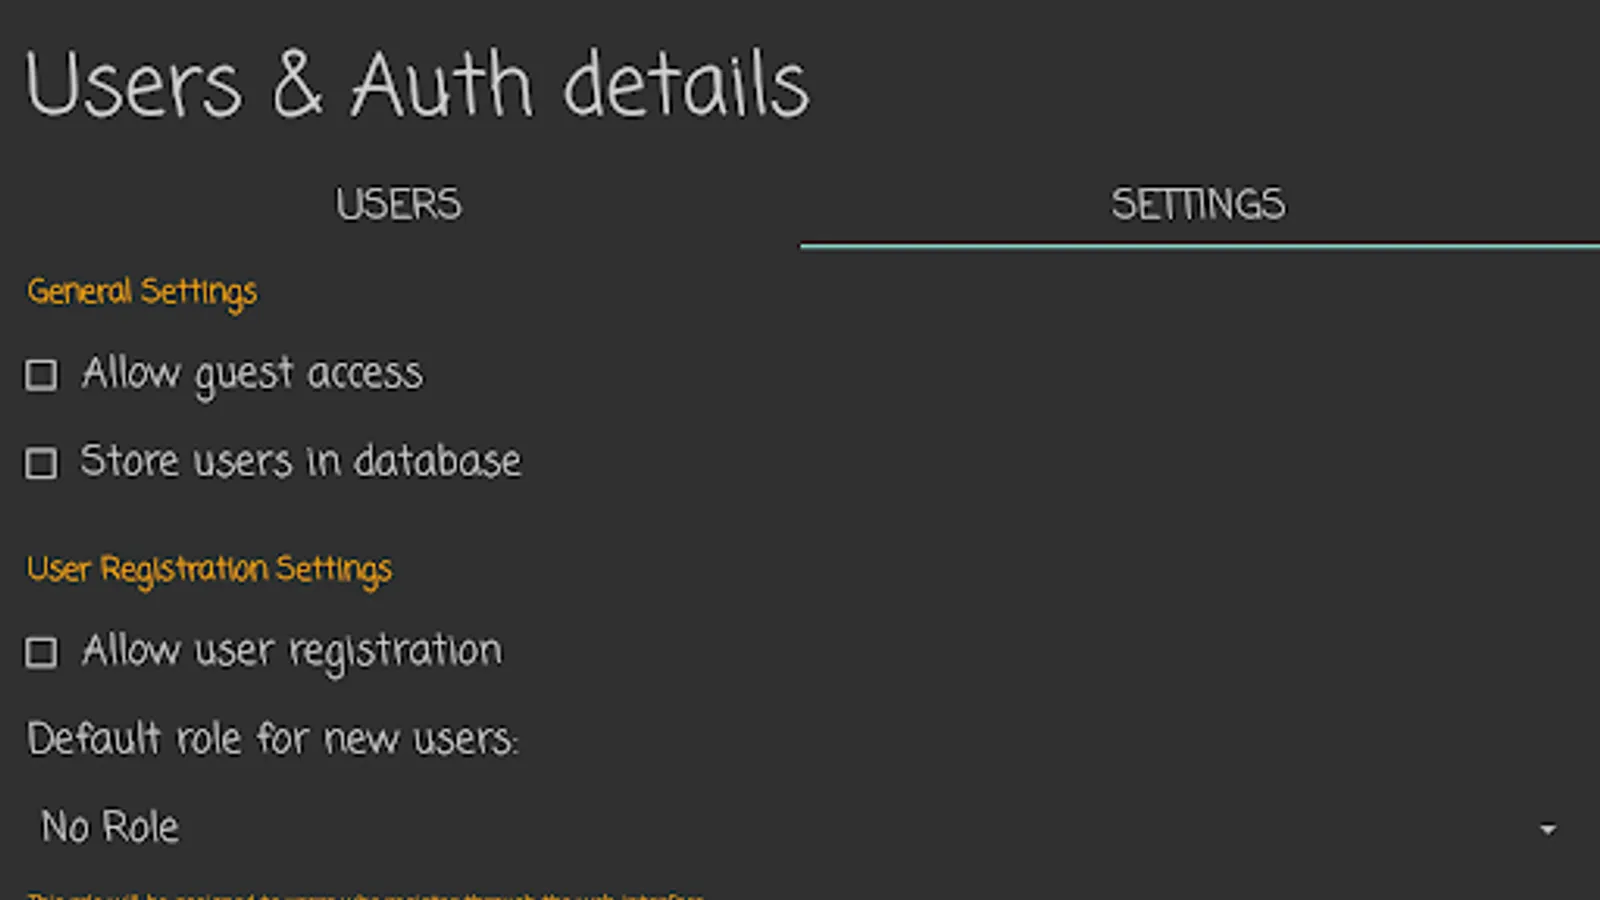The image size is (1600, 900).
Task: Open the default role dropdown arrow
Action: point(1547,829)
